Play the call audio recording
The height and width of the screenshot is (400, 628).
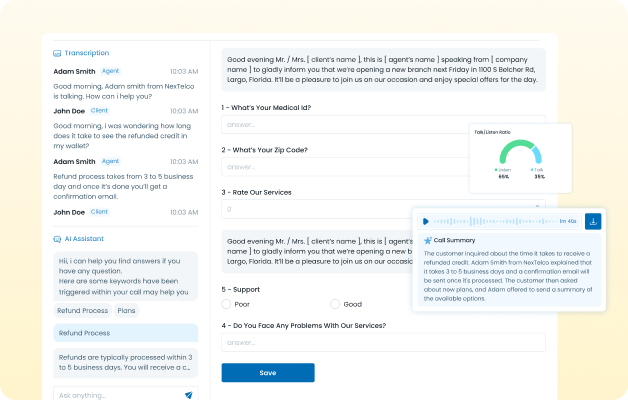coord(426,221)
